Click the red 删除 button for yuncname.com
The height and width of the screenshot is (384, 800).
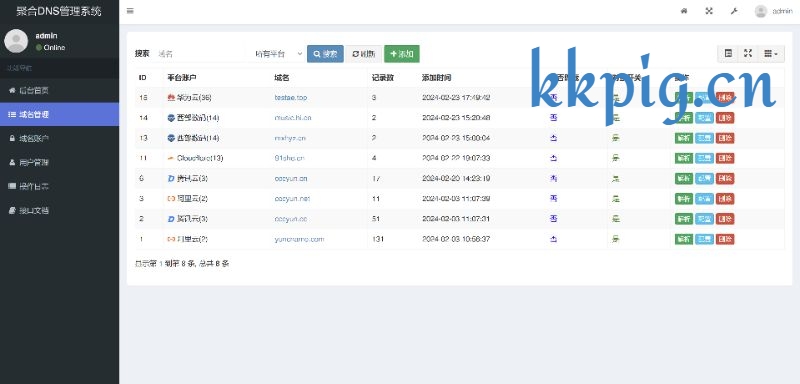(x=724, y=239)
